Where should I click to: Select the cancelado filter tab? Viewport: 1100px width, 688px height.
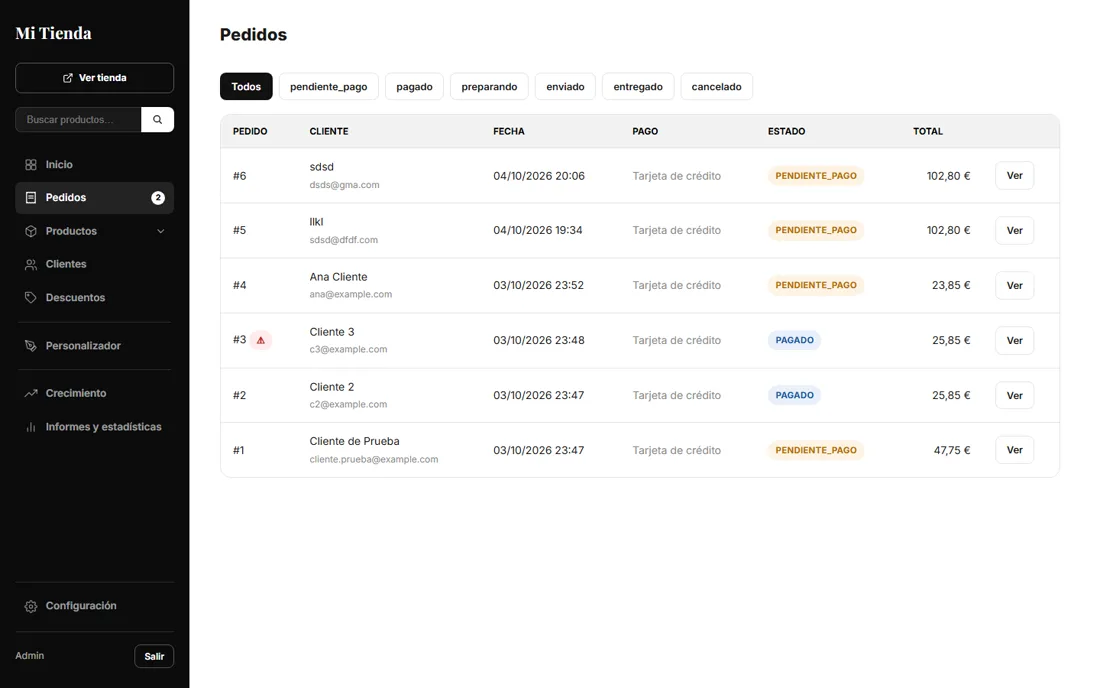click(716, 86)
